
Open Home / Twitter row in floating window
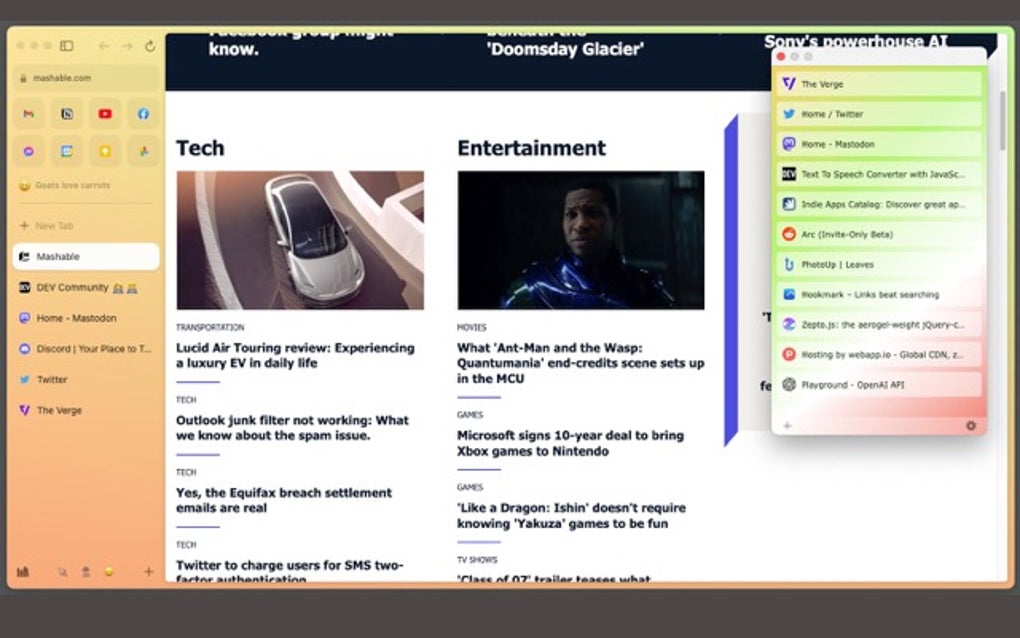coord(879,114)
